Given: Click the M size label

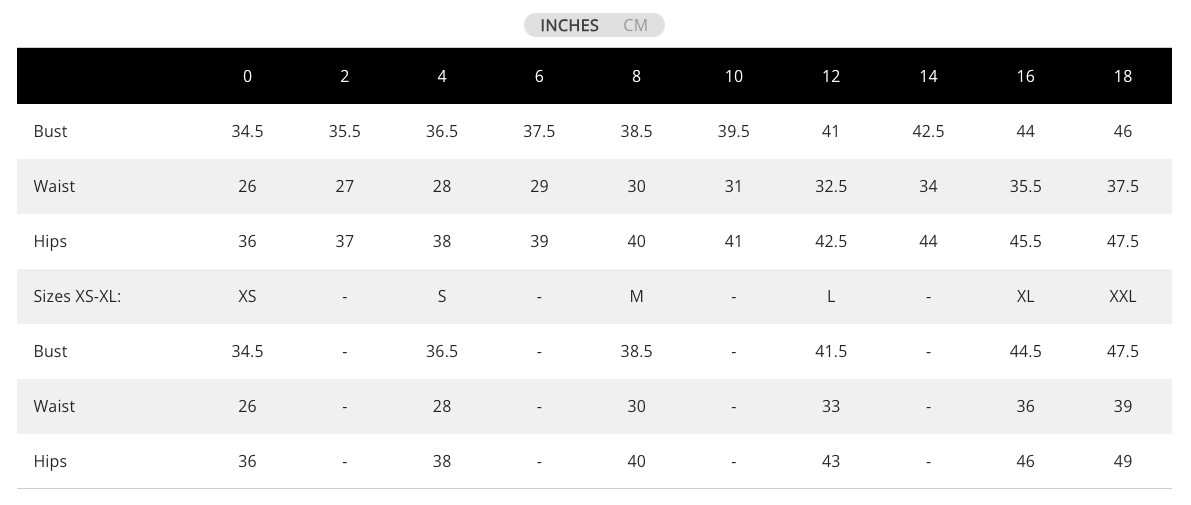Looking at the screenshot, I should 636,296.
